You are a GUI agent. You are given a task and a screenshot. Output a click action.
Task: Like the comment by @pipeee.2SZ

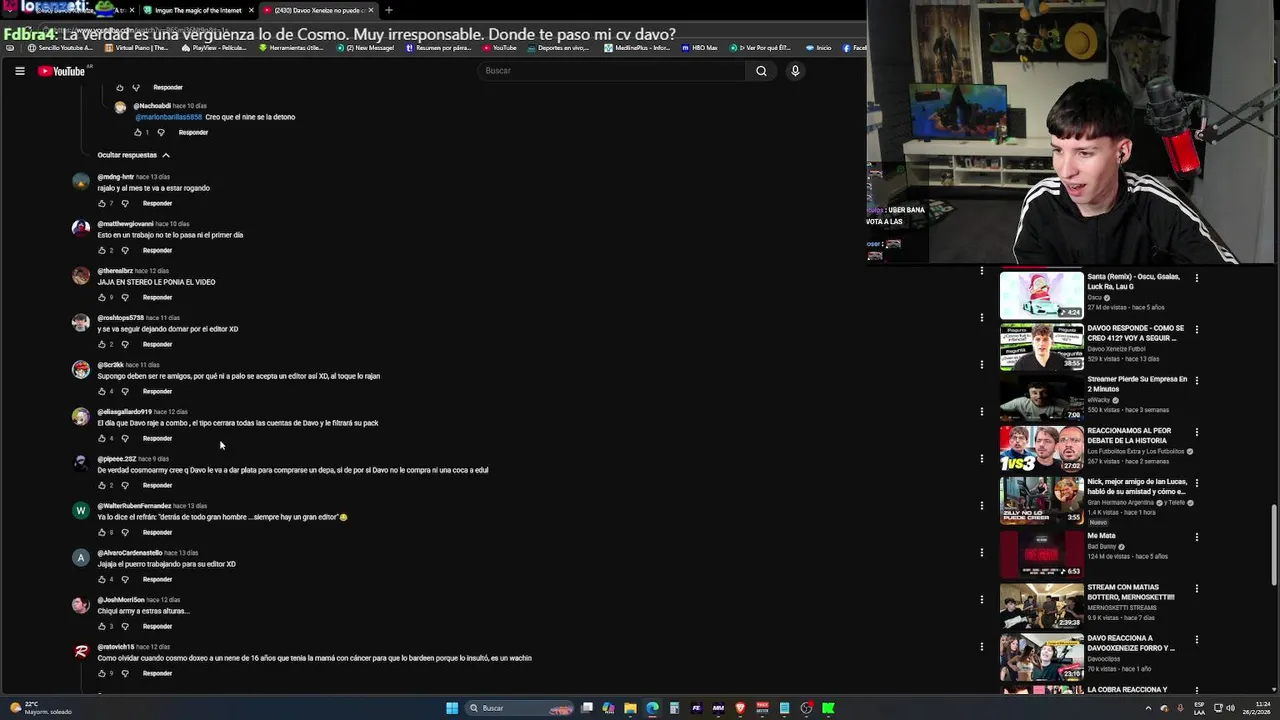pyautogui.click(x=102, y=485)
